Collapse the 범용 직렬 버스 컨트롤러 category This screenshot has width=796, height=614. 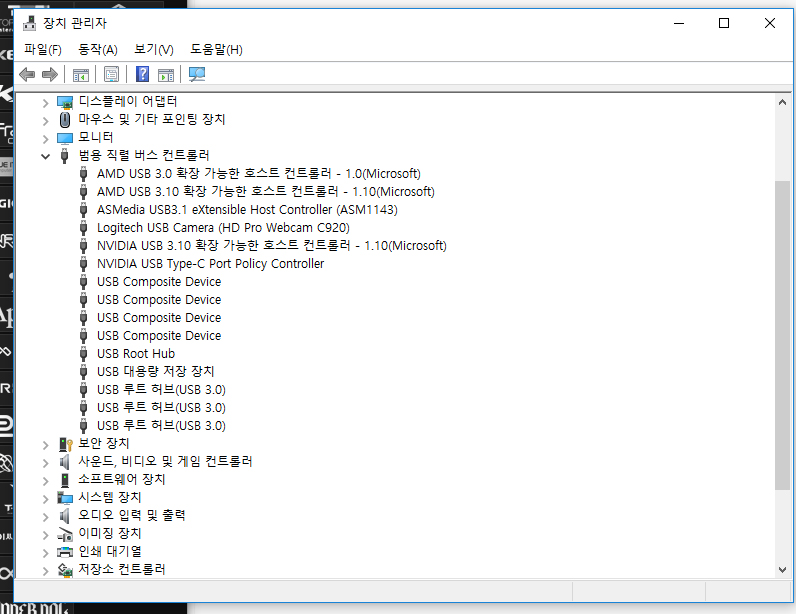(45, 156)
